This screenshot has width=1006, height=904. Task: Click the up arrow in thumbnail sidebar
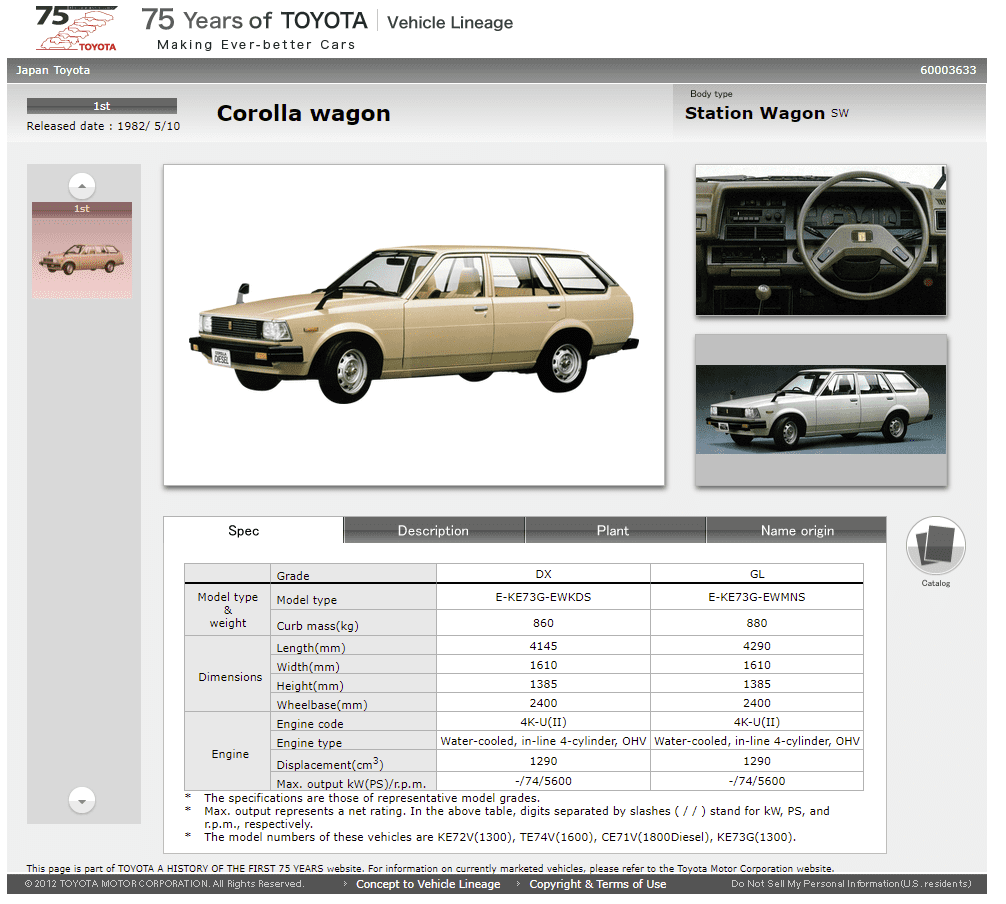click(x=82, y=186)
